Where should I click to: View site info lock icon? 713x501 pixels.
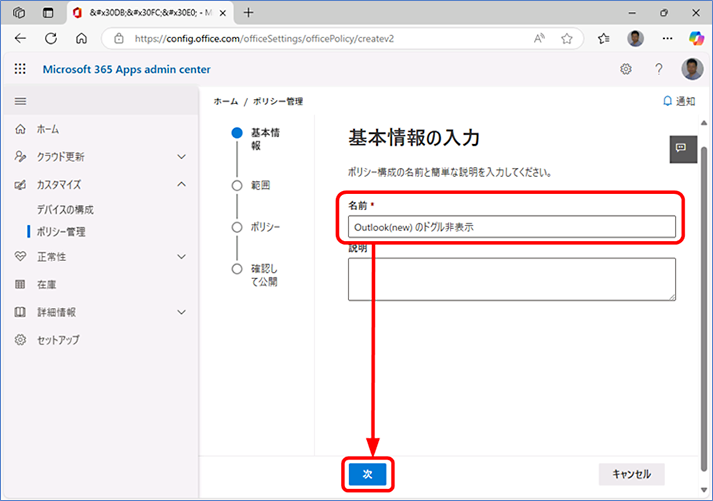[119, 39]
